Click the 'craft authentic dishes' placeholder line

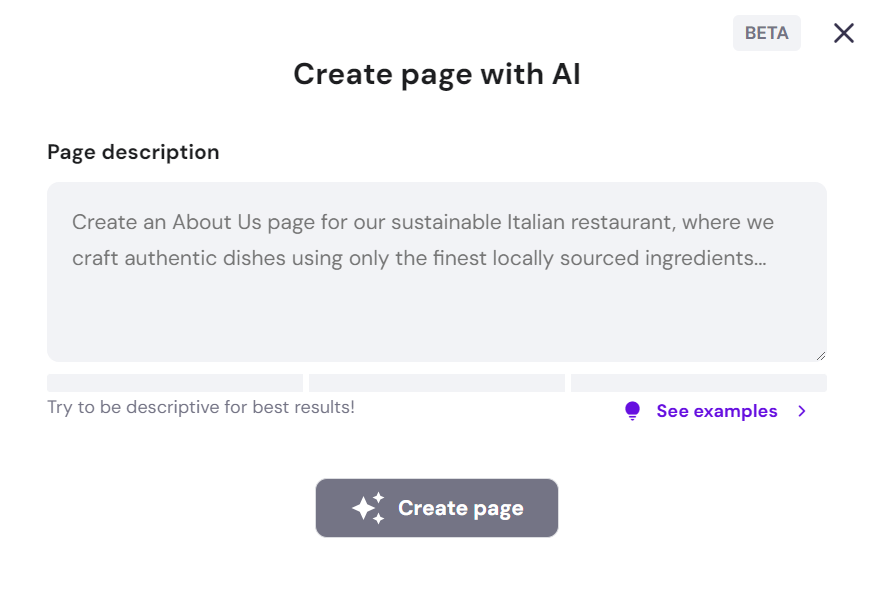click(418, 258)
